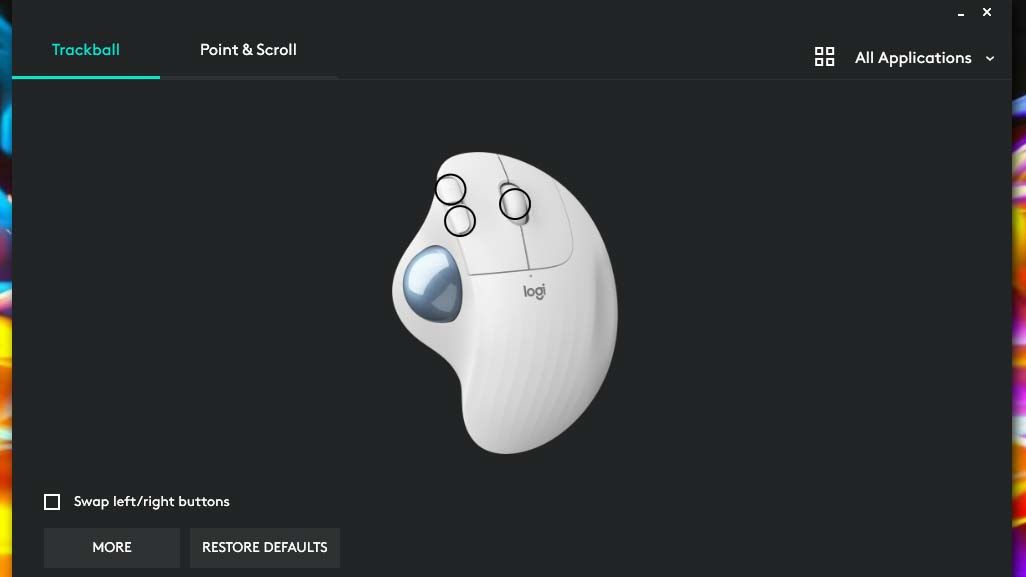Enable the Swap left/right buttons checkbox

[52, 502]
